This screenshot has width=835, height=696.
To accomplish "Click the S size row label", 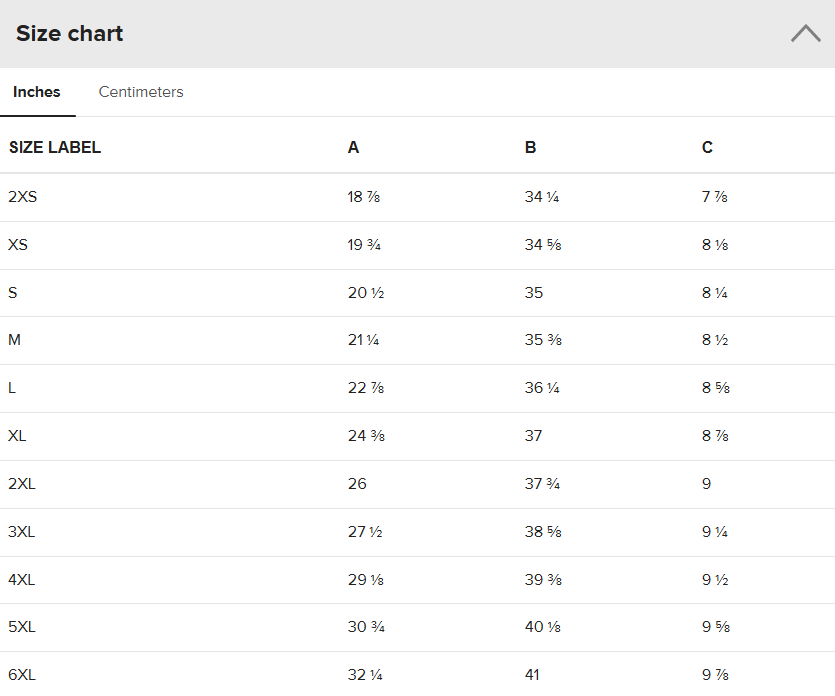I will pos(13,293).
